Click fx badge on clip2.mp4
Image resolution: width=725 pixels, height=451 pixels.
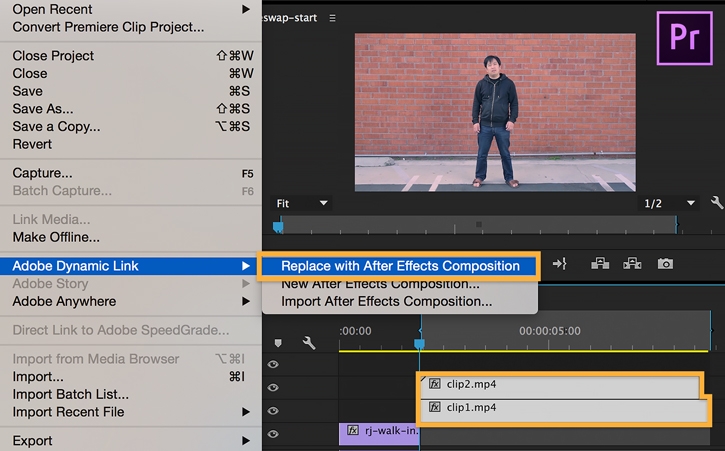(435, 383)
